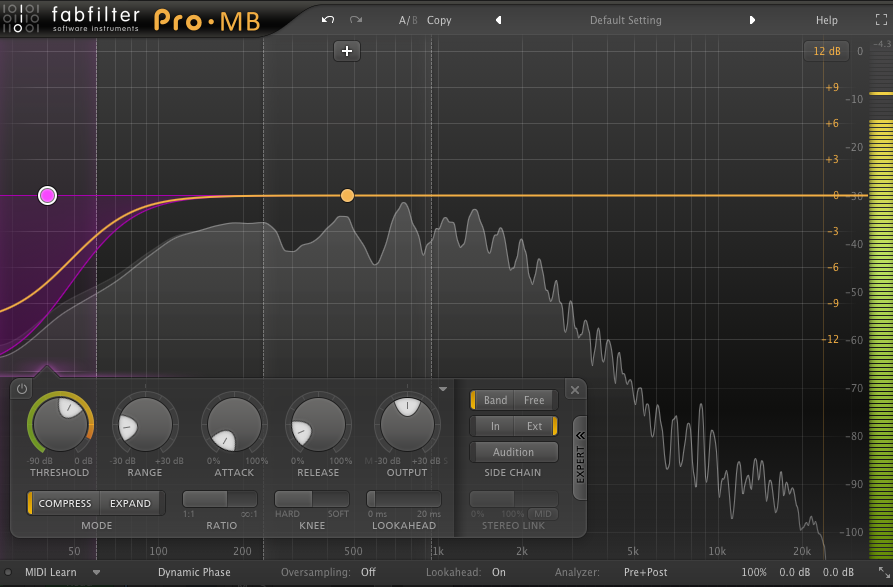Go to previous preset arrow
The image size is (893, 587).
pyautogui.click(x=498, y=20)
